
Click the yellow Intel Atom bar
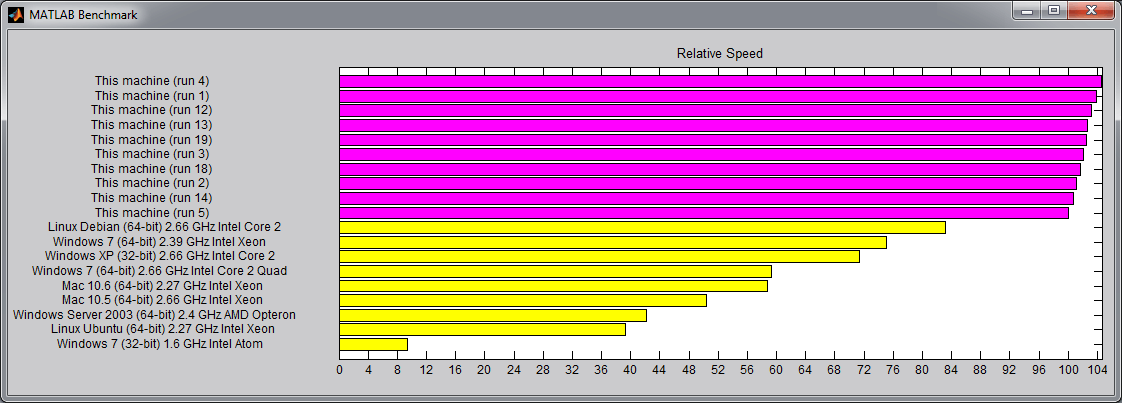coord(374,344)
